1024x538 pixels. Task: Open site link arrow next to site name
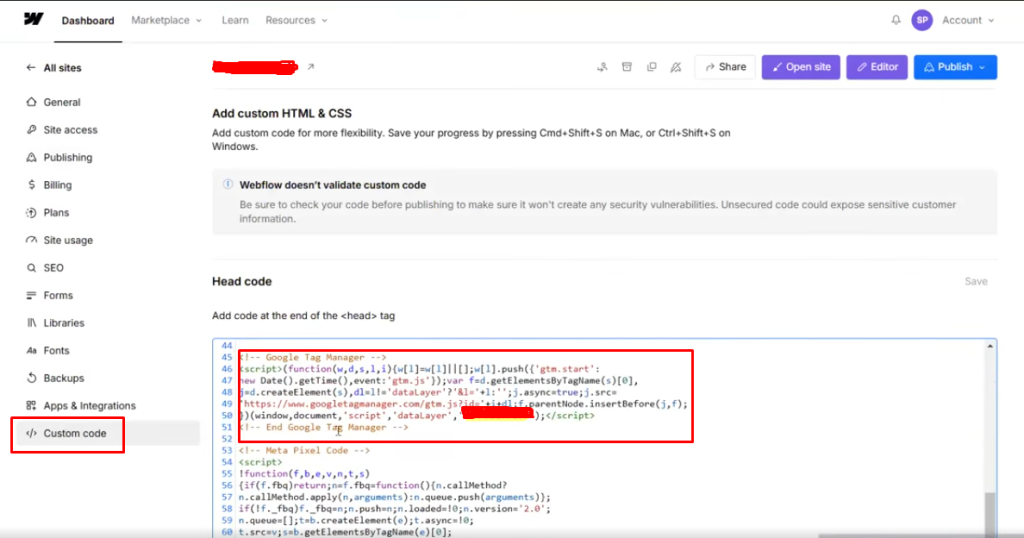310,67
